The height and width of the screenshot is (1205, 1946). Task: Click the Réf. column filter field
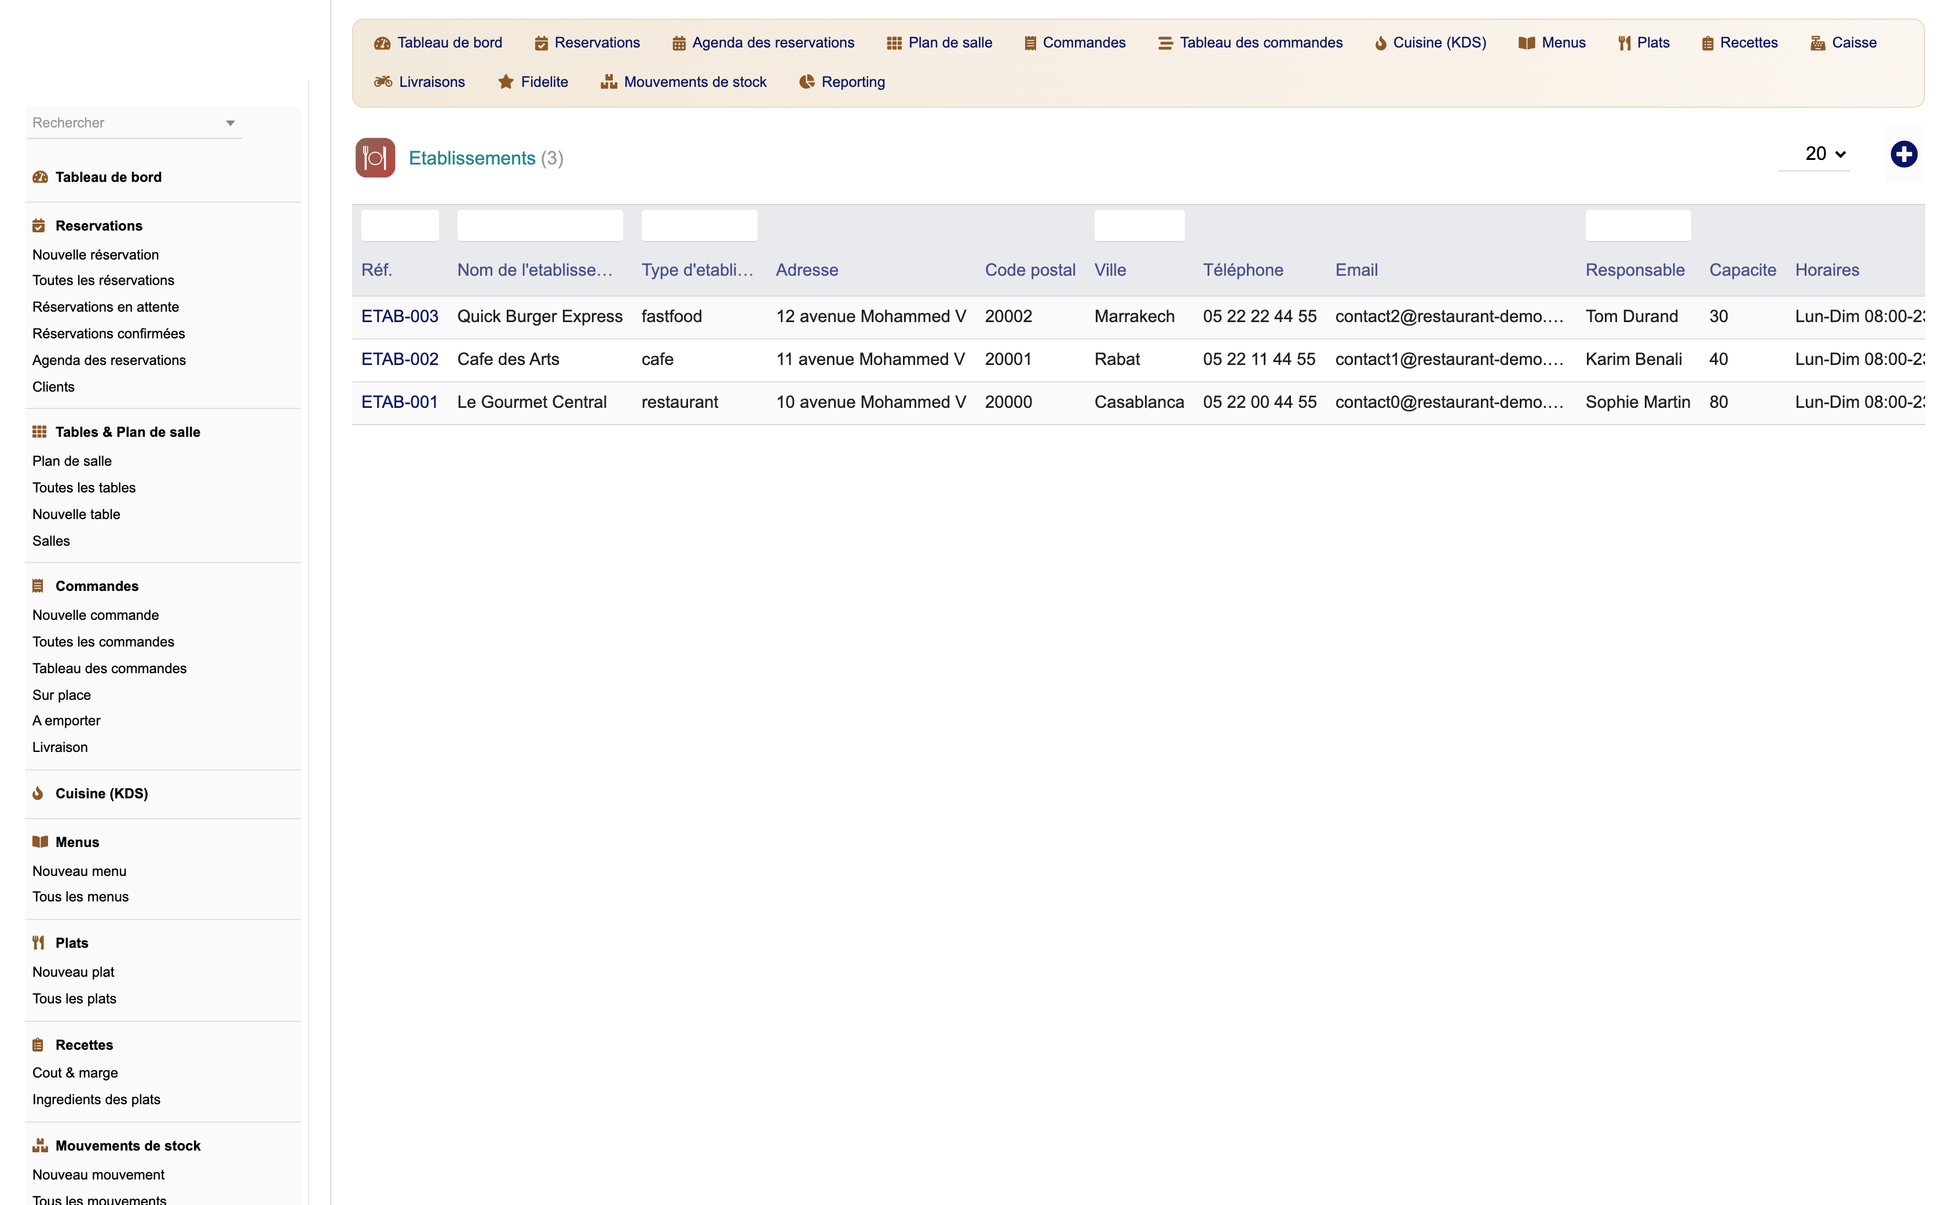point(400,225)
